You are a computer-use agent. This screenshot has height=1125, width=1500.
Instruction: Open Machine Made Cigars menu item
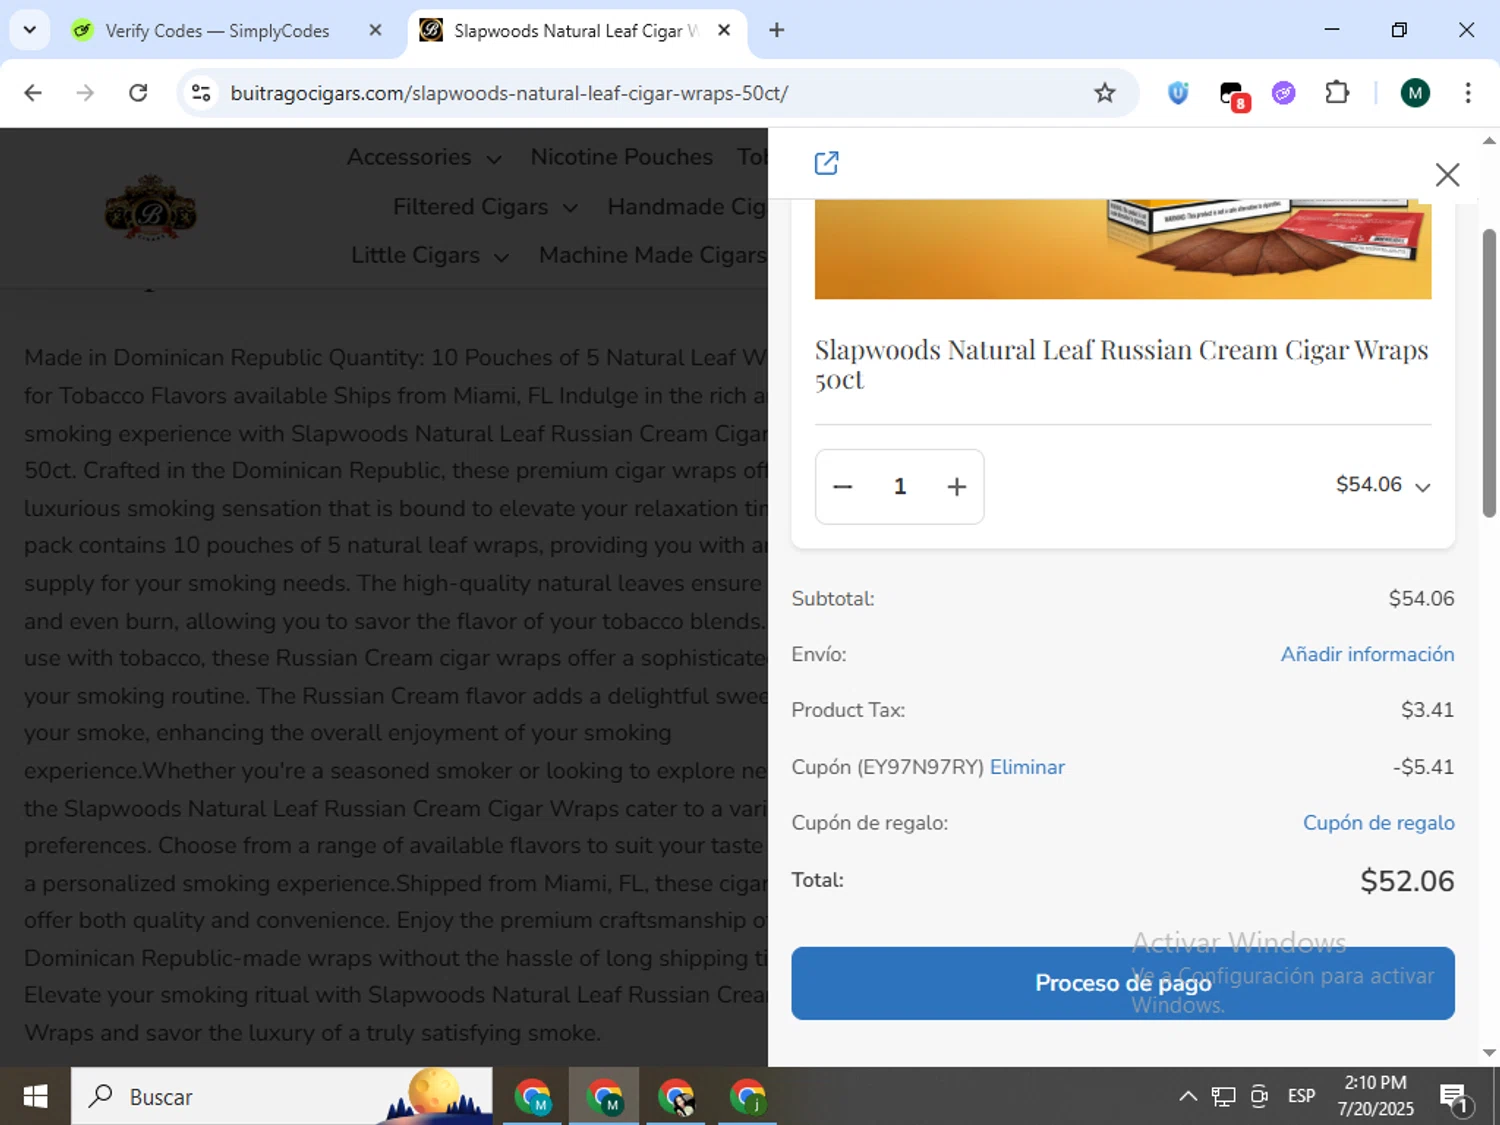pos(653,256)
